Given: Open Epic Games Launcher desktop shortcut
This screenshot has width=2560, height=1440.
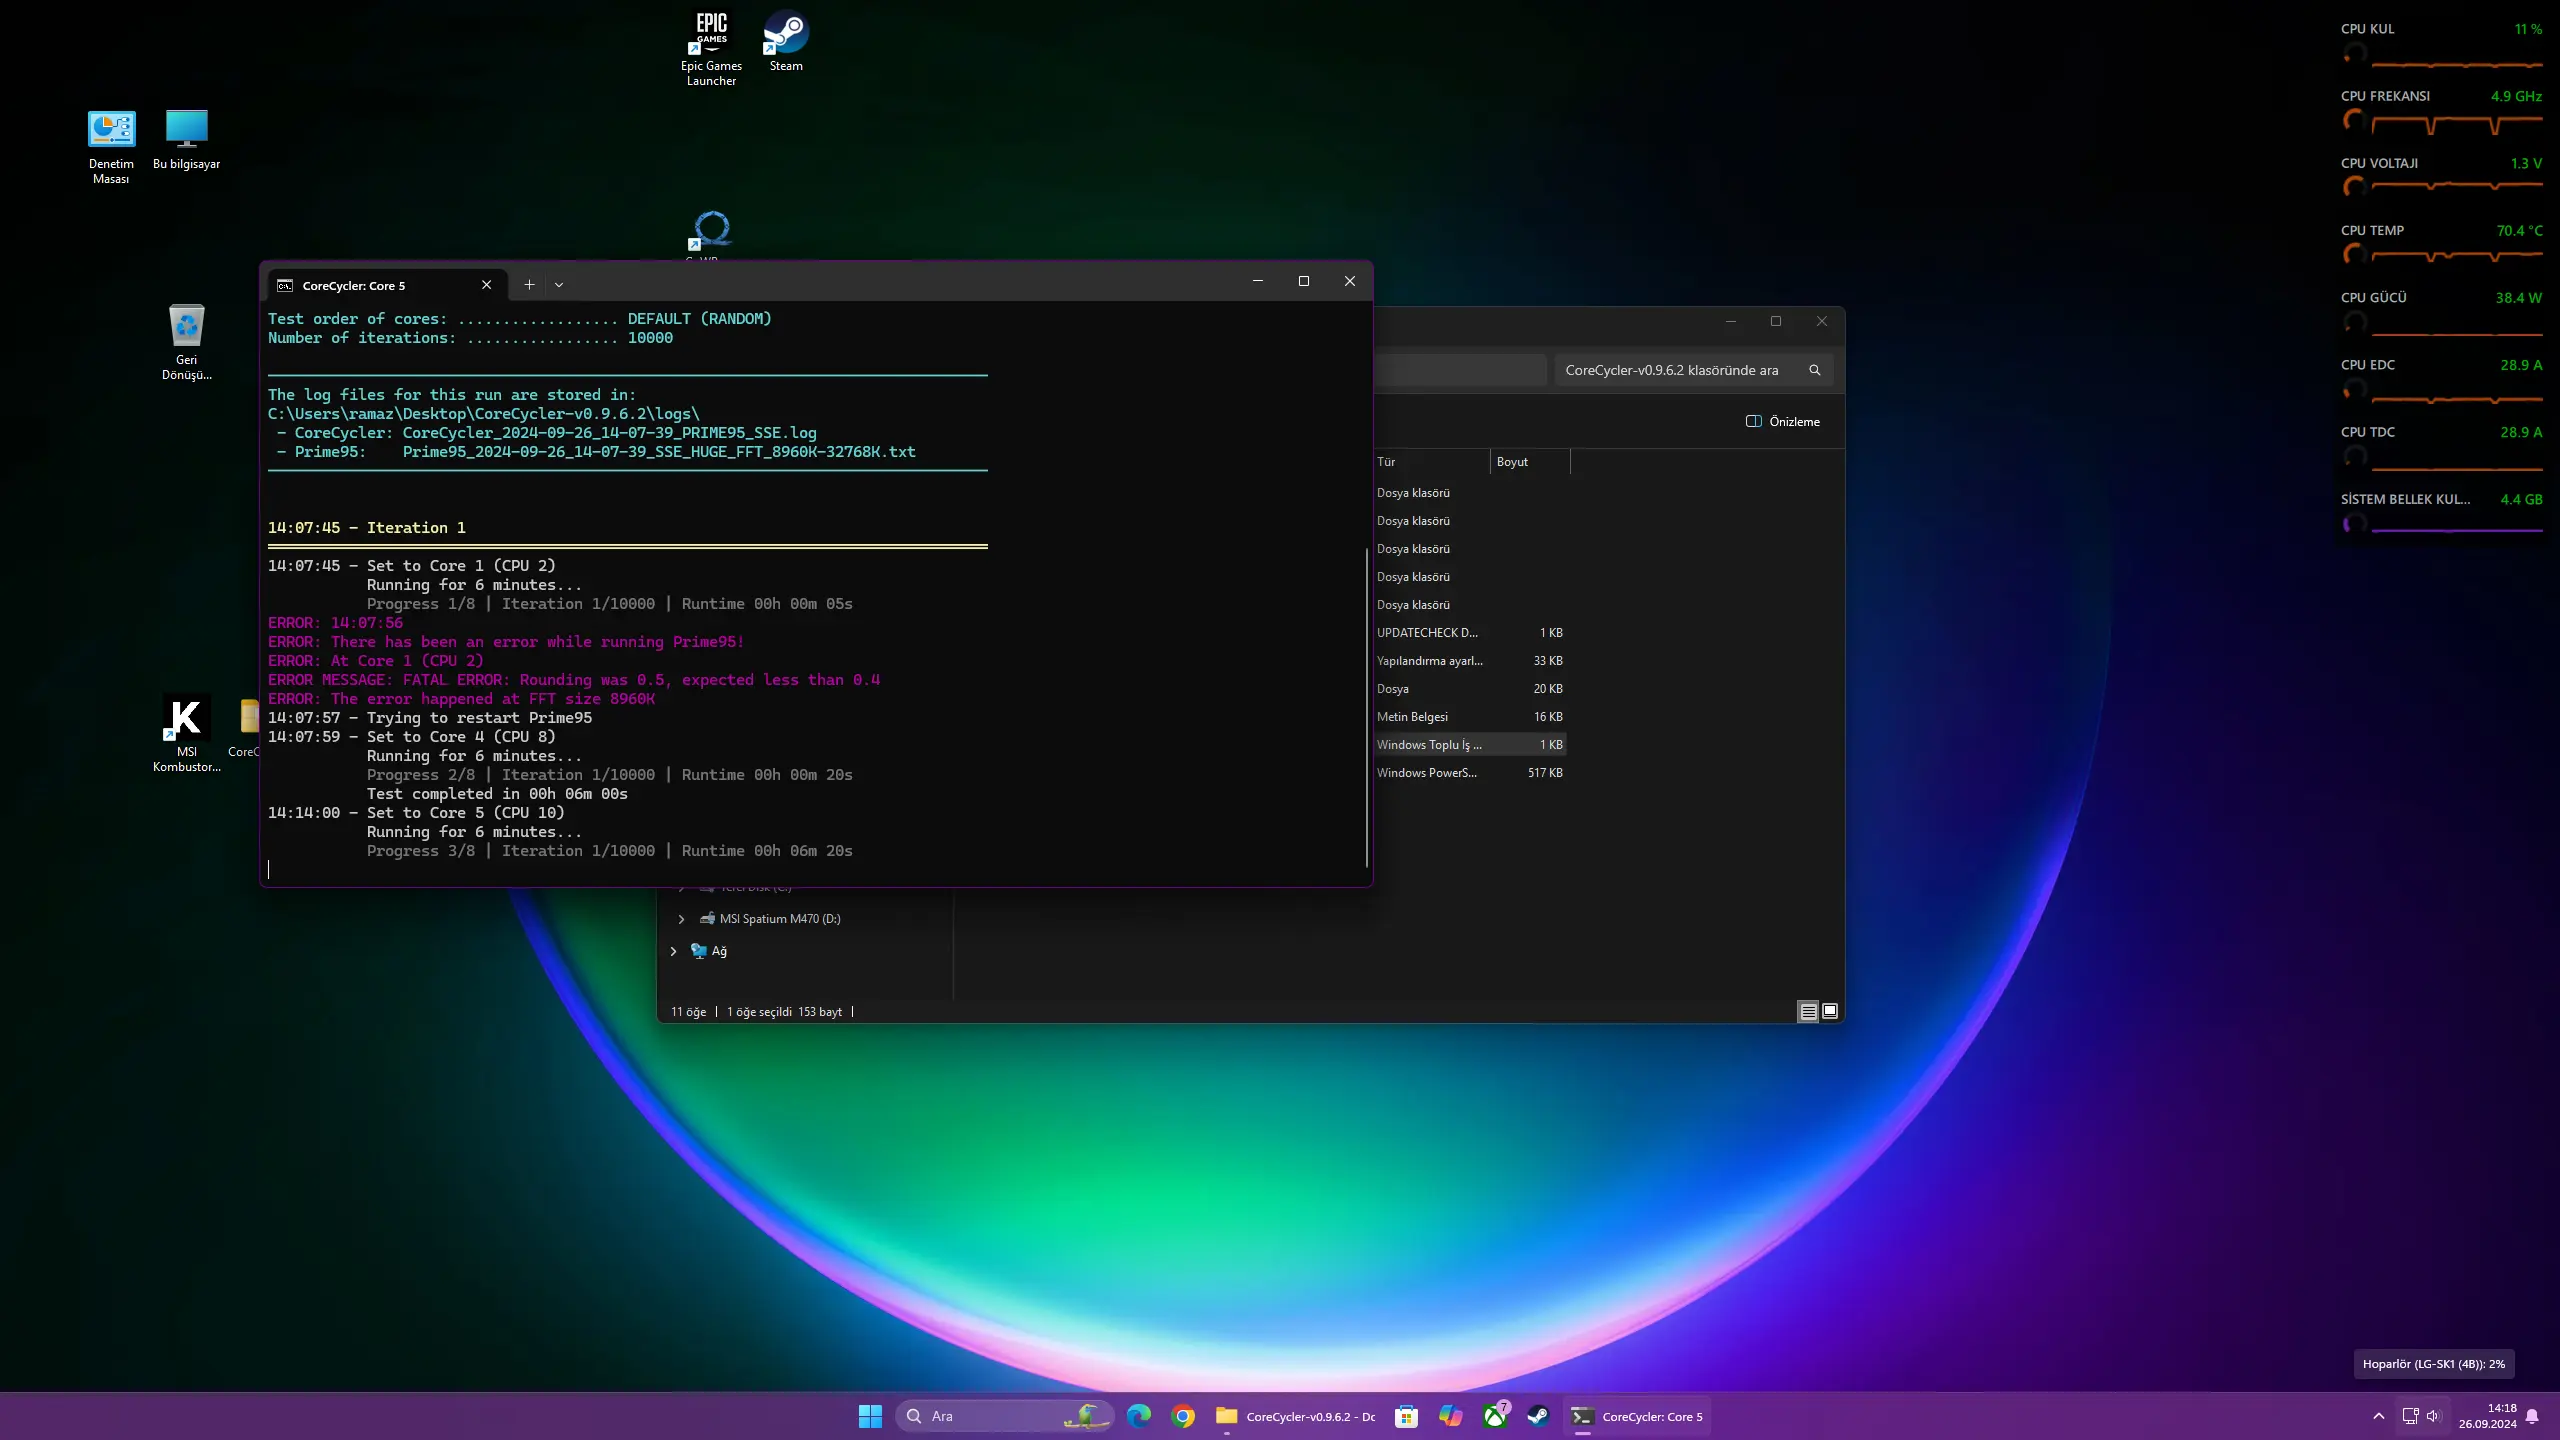Looking at the screenshot, I should 711,48.
